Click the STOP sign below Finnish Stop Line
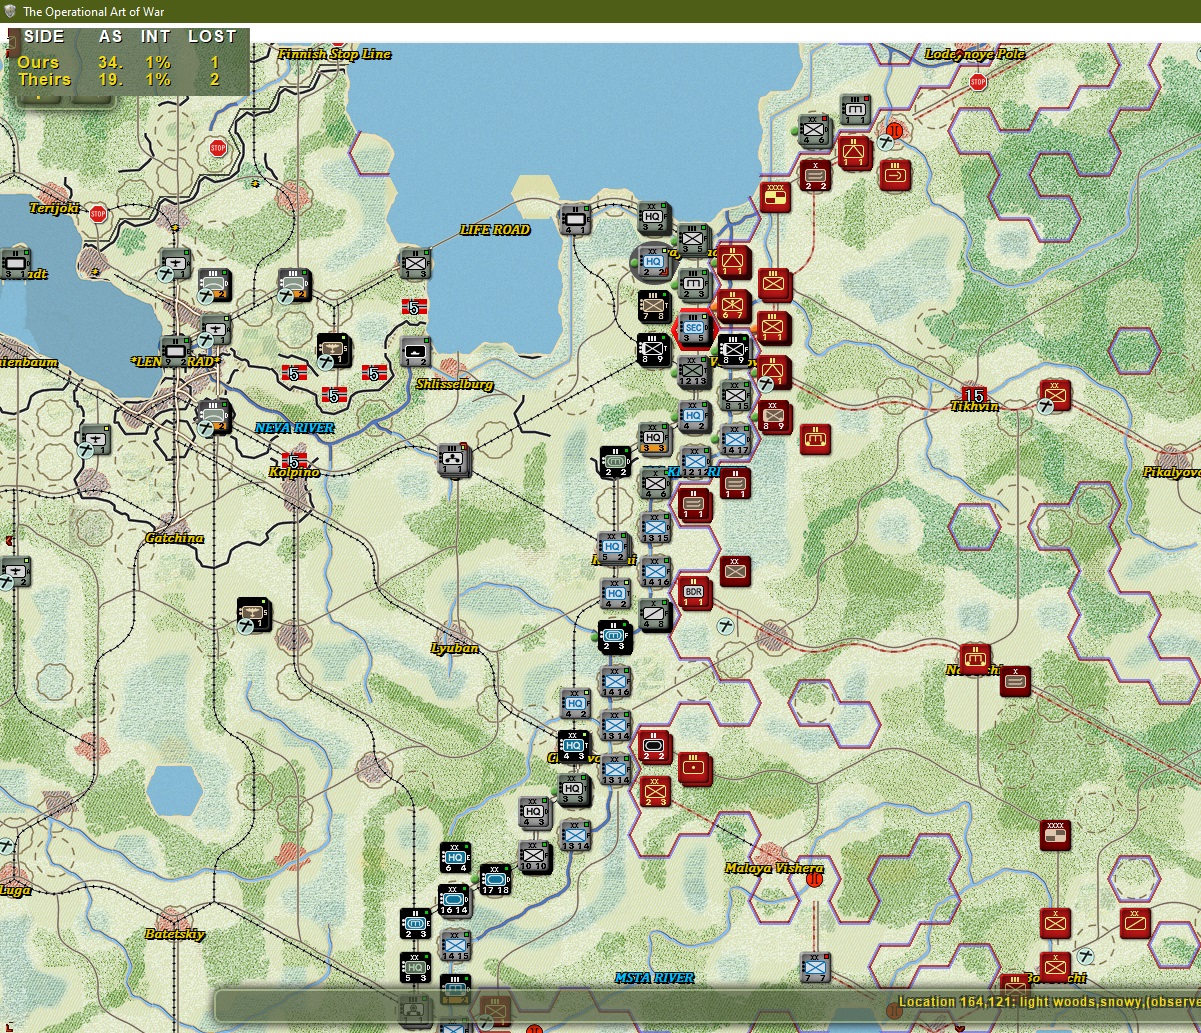1201x1033 pixels. pyautogui.click(x=218, y=148)
